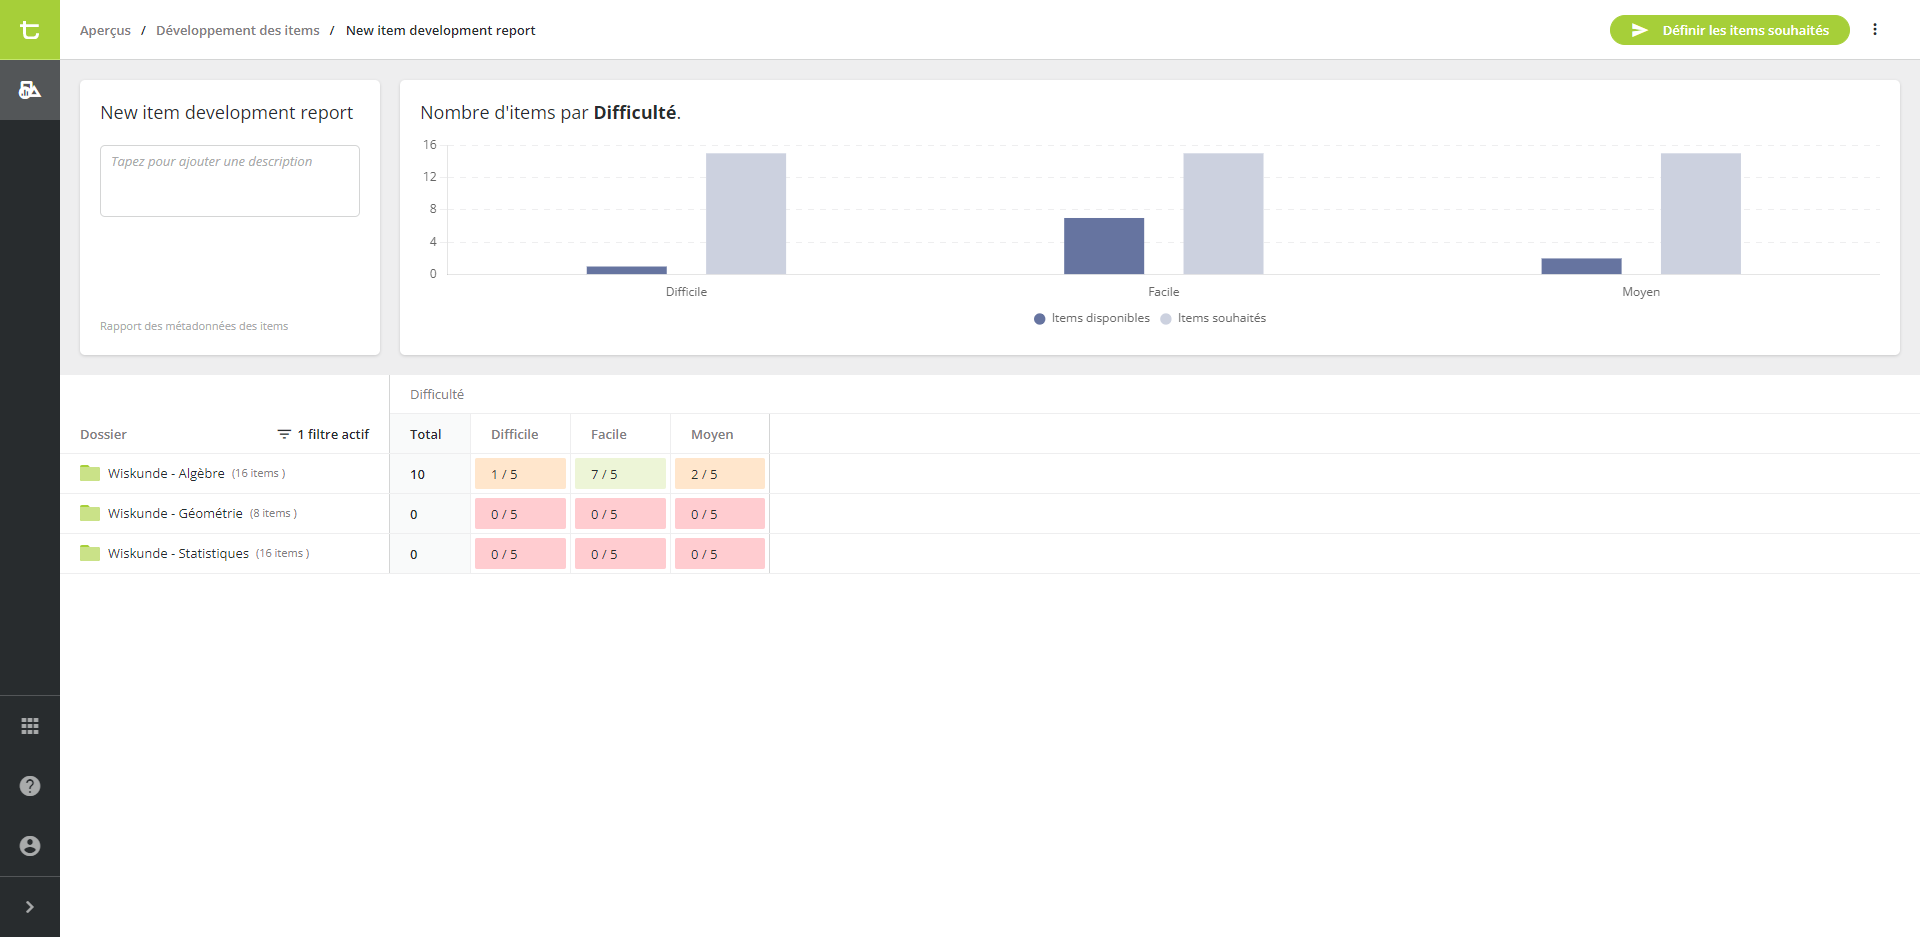Open the apps grid icon

pos(30,726)
